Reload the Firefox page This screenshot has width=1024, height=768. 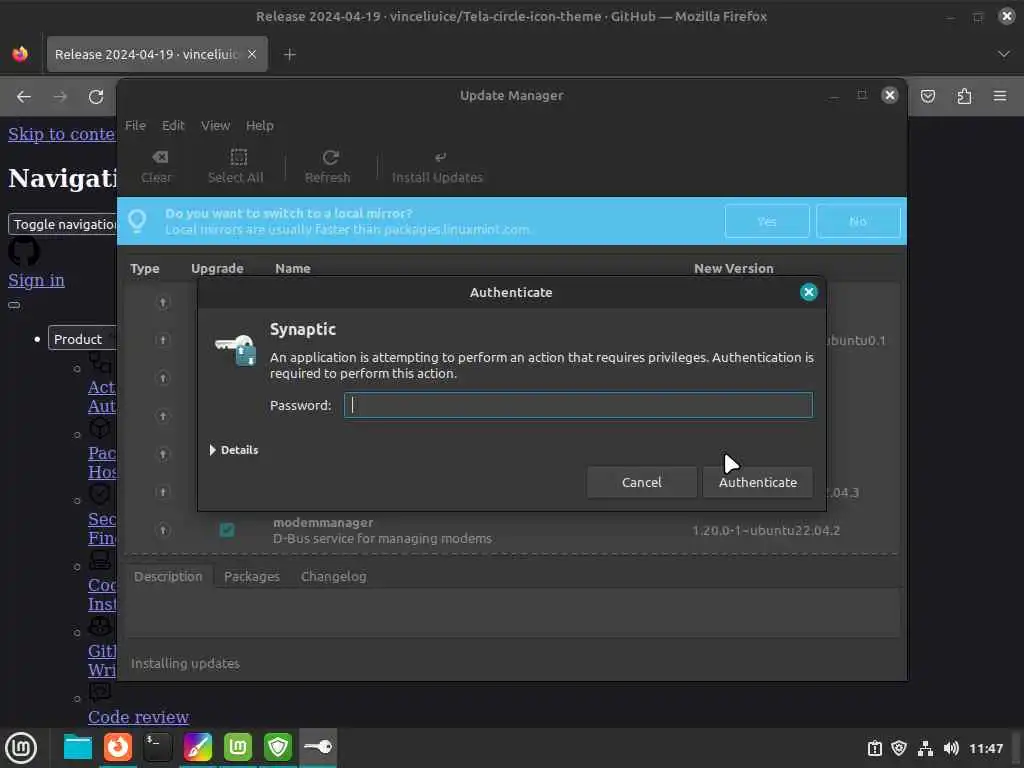pos(96,97)
